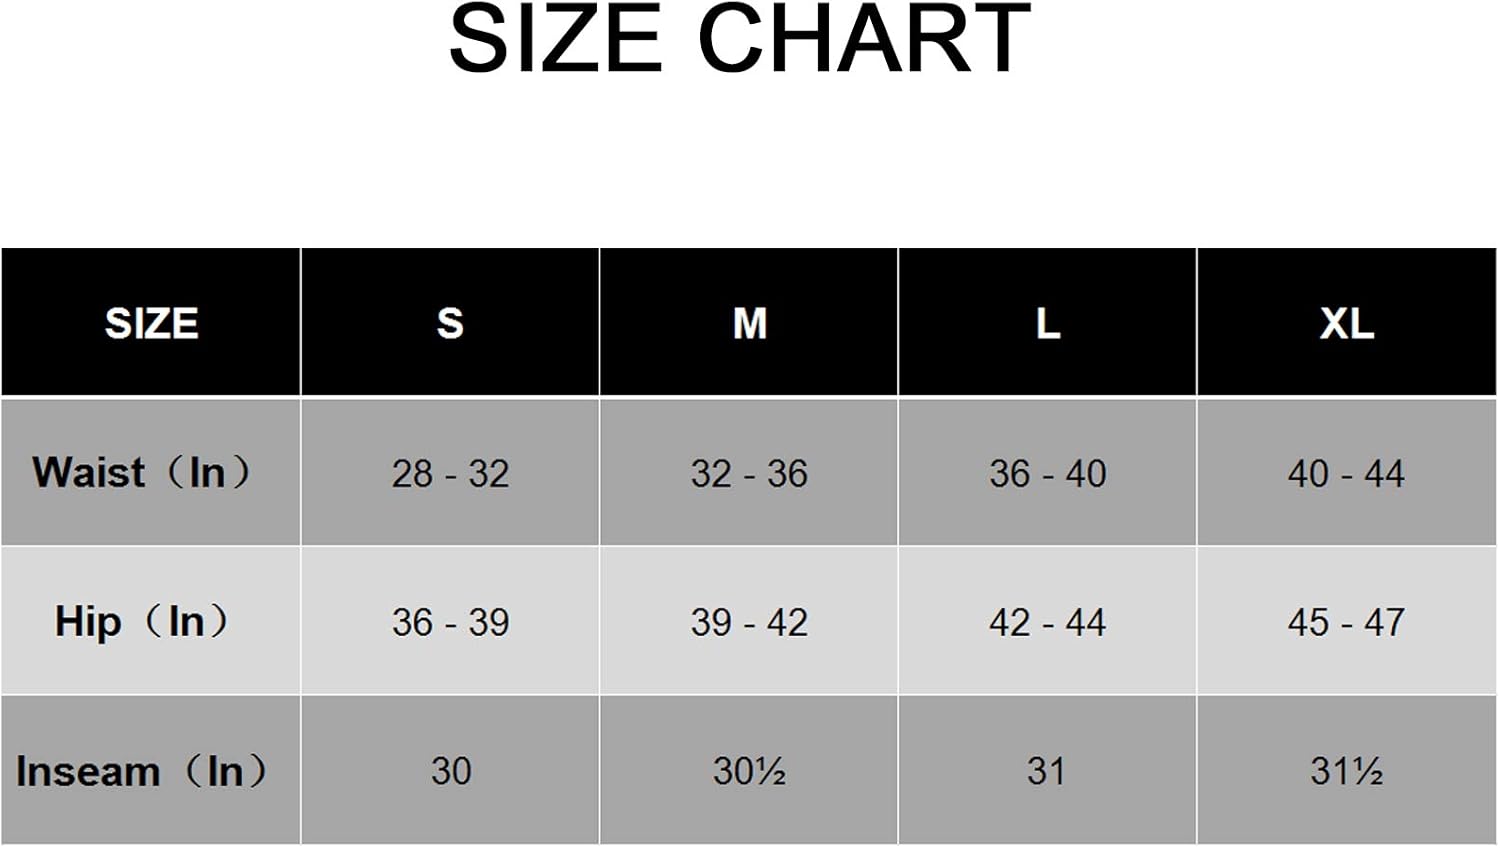Click the SIZE header cell

pyautogui.click(x=151, y=323)
